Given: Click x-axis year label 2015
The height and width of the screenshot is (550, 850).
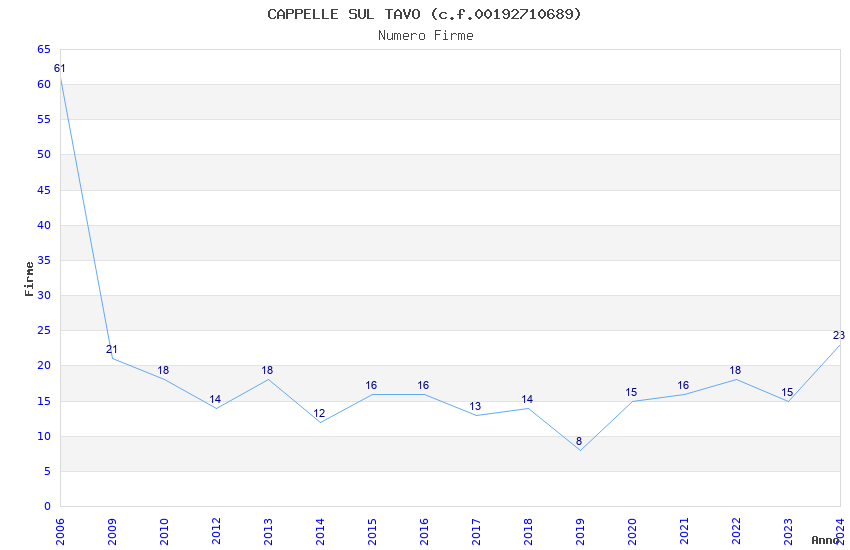Looking at the screenshot, I should 372,532.
